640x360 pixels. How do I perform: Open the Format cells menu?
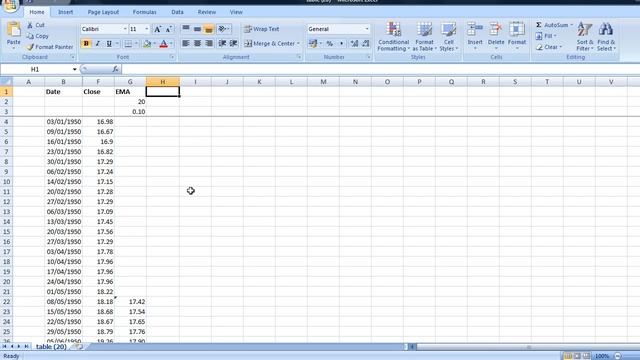pos(517,36)
